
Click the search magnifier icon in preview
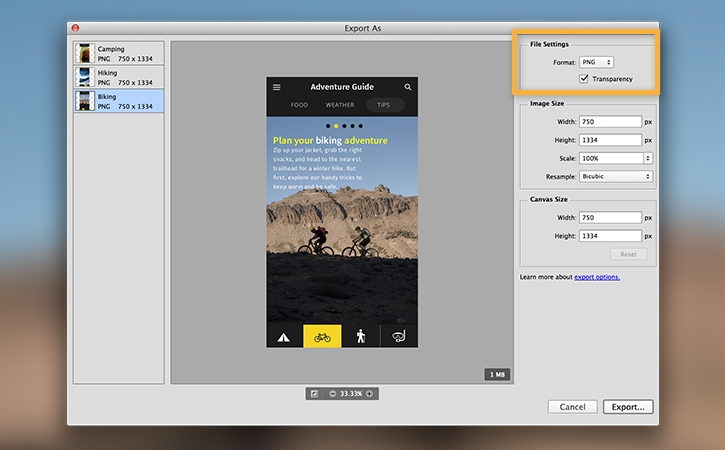pyautogui.click(x=407, y=87)
